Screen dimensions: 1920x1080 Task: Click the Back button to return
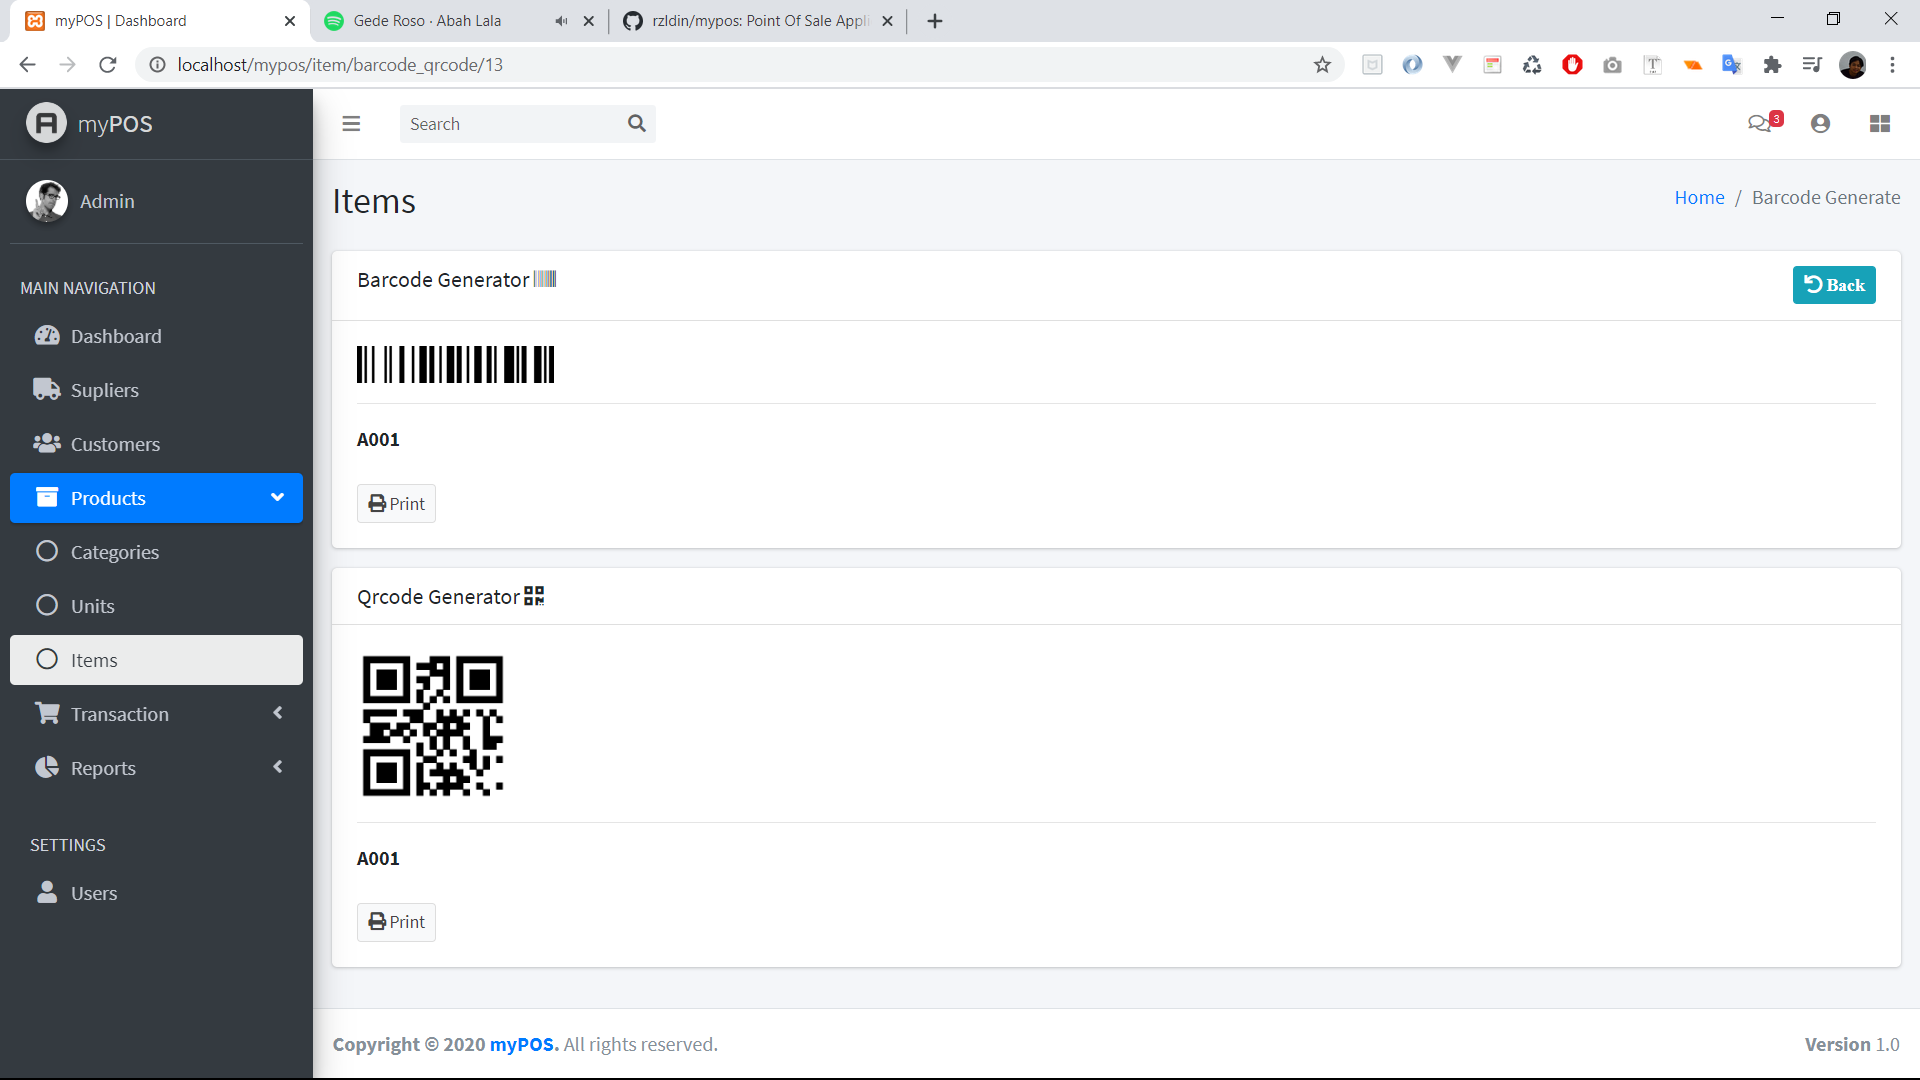[x=1834, y=284]
